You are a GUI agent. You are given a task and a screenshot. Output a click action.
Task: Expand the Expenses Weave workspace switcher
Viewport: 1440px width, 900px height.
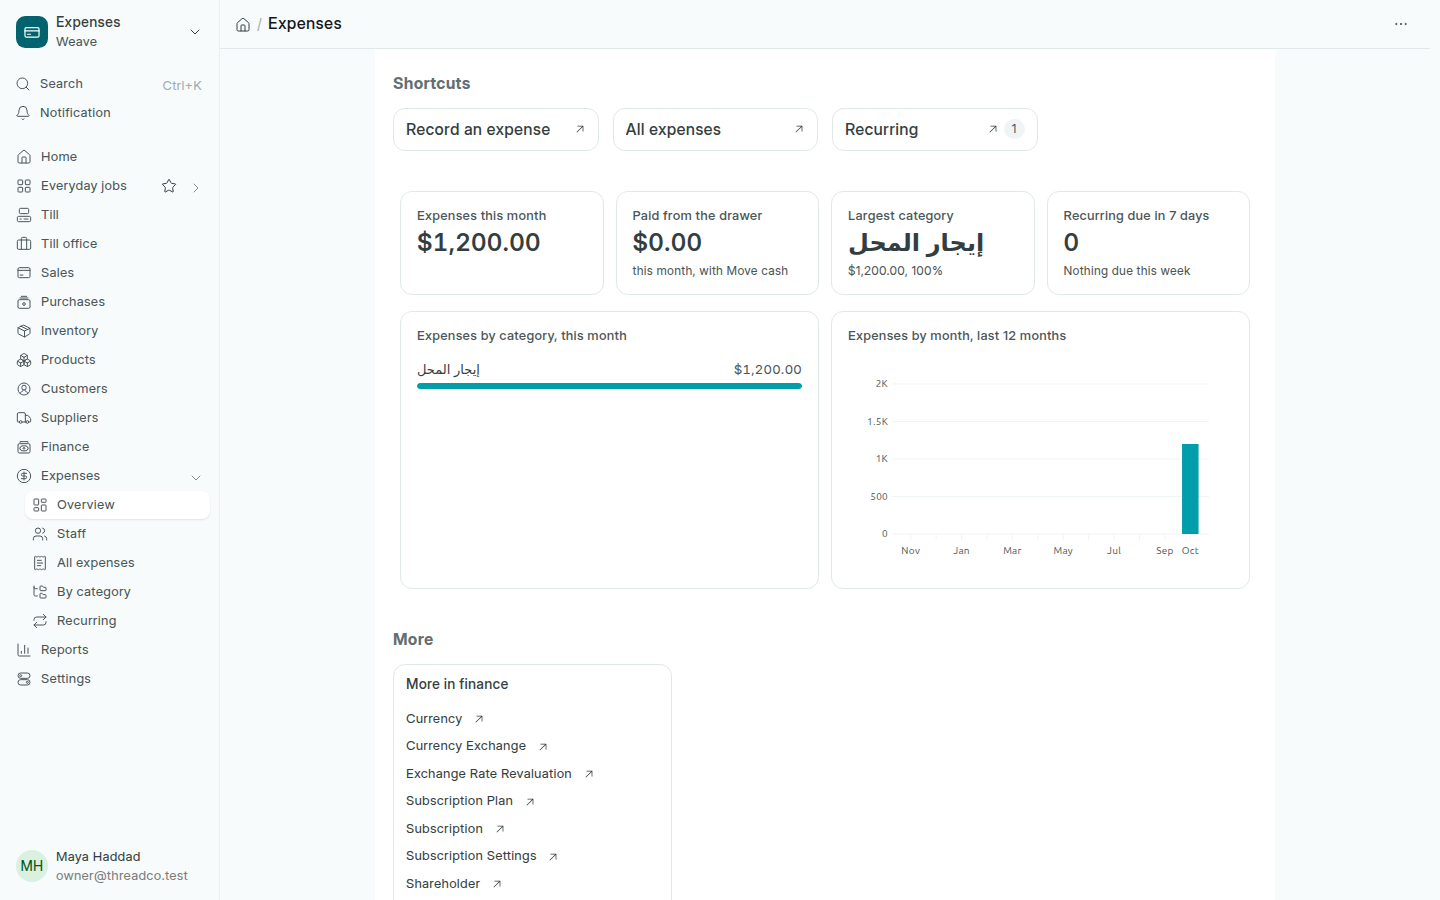tap(195, 32)
